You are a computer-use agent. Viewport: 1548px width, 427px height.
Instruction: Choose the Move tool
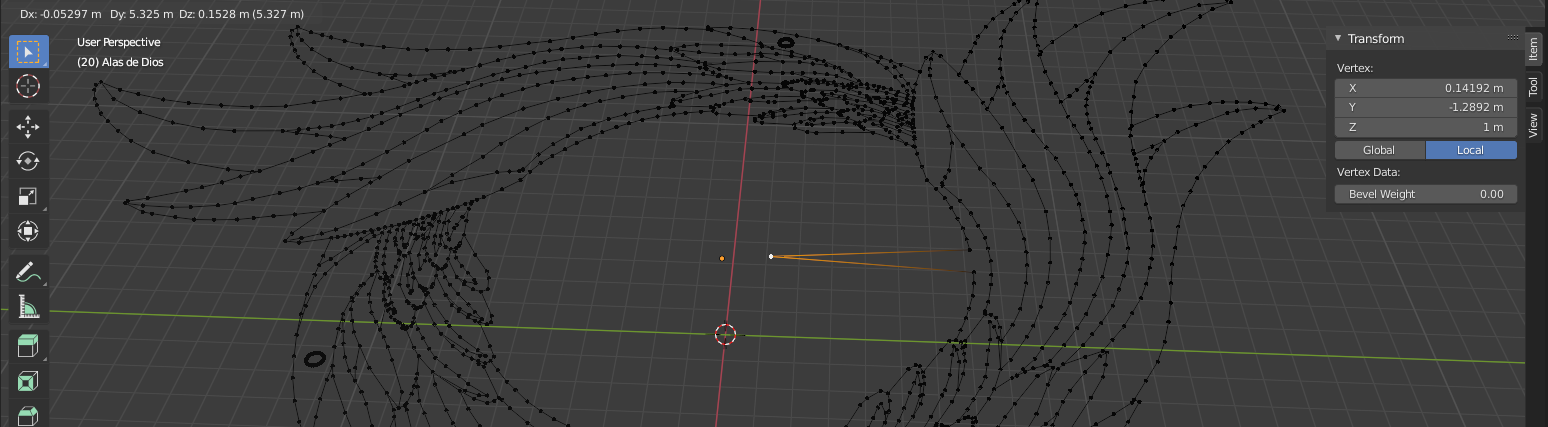tap(28, 126)
